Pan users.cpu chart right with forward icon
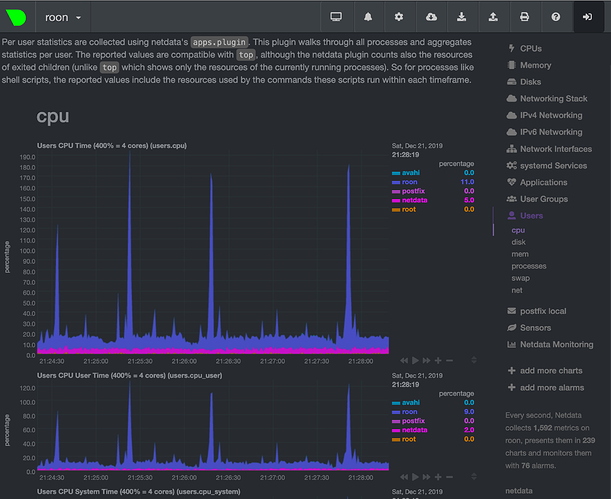Screen dimensions: 611x499 click(427, 361)
